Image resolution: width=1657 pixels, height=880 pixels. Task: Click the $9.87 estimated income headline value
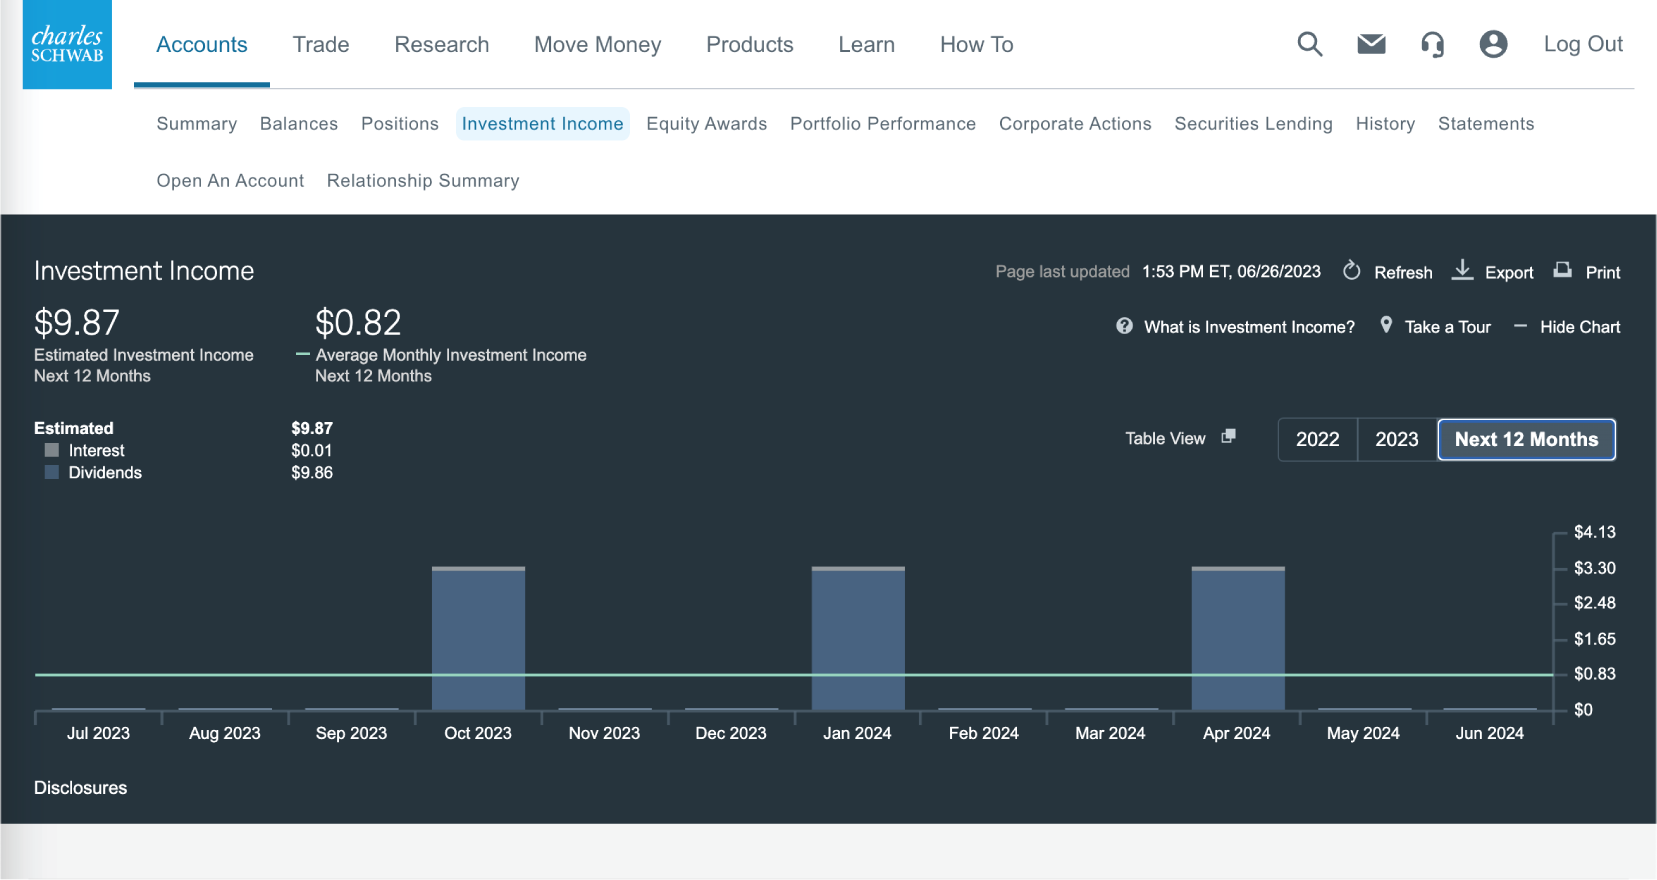click(x=77, y=322)
